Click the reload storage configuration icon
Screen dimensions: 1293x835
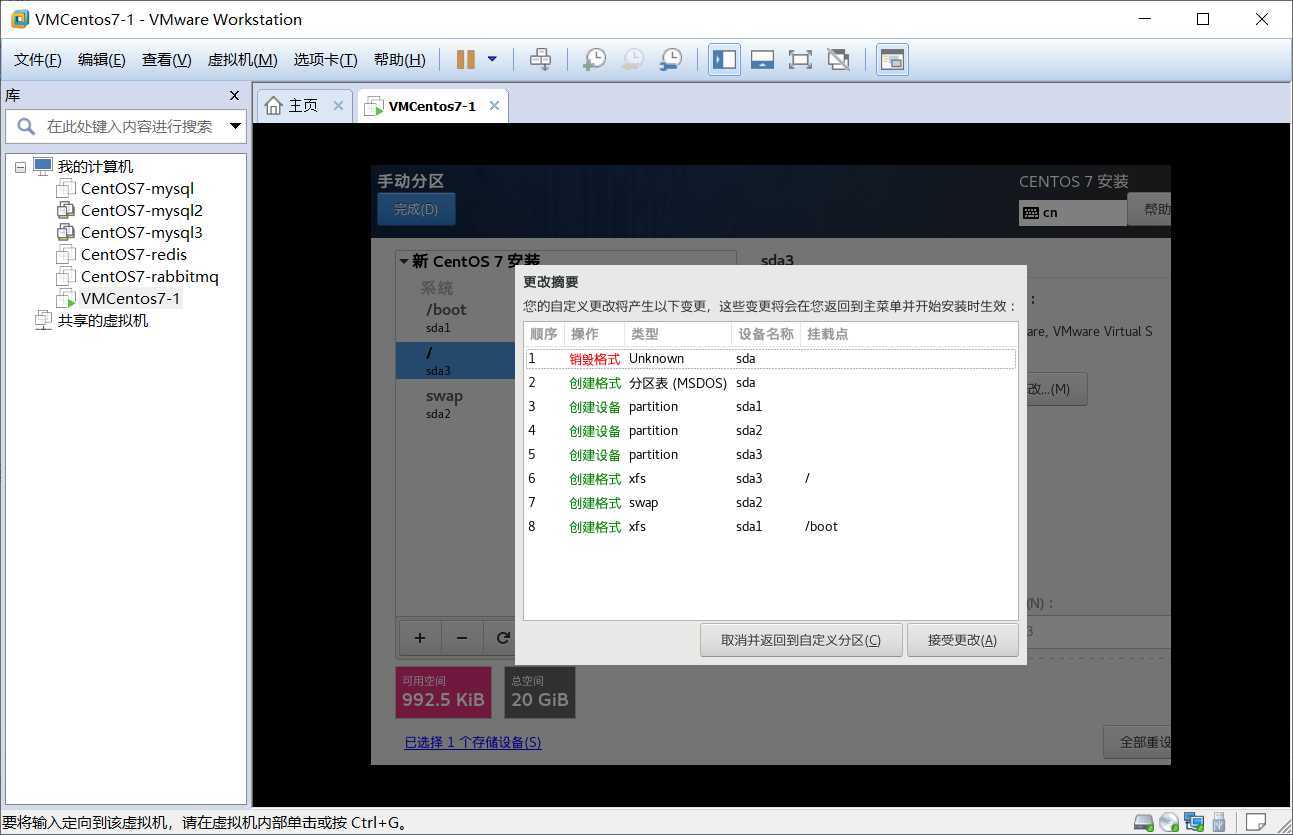pyautogui.click(x=503, y=638)
